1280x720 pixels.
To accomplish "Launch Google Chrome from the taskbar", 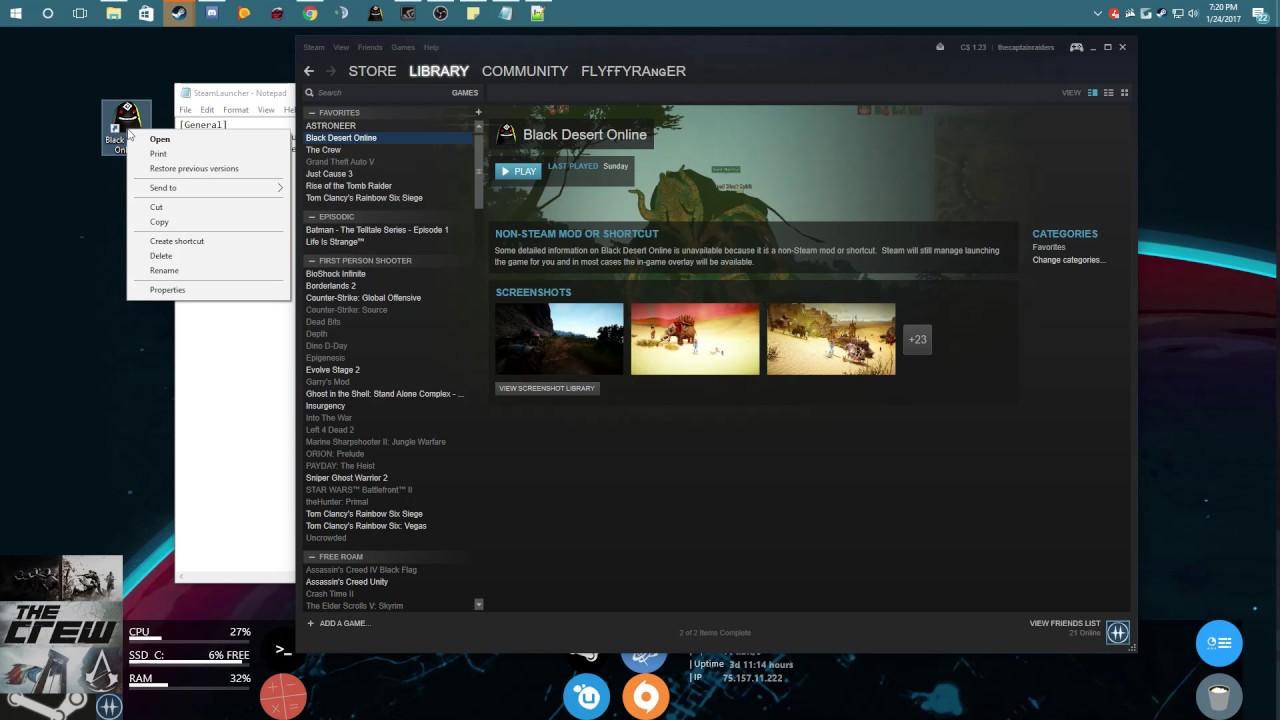I will pos(310,14).
